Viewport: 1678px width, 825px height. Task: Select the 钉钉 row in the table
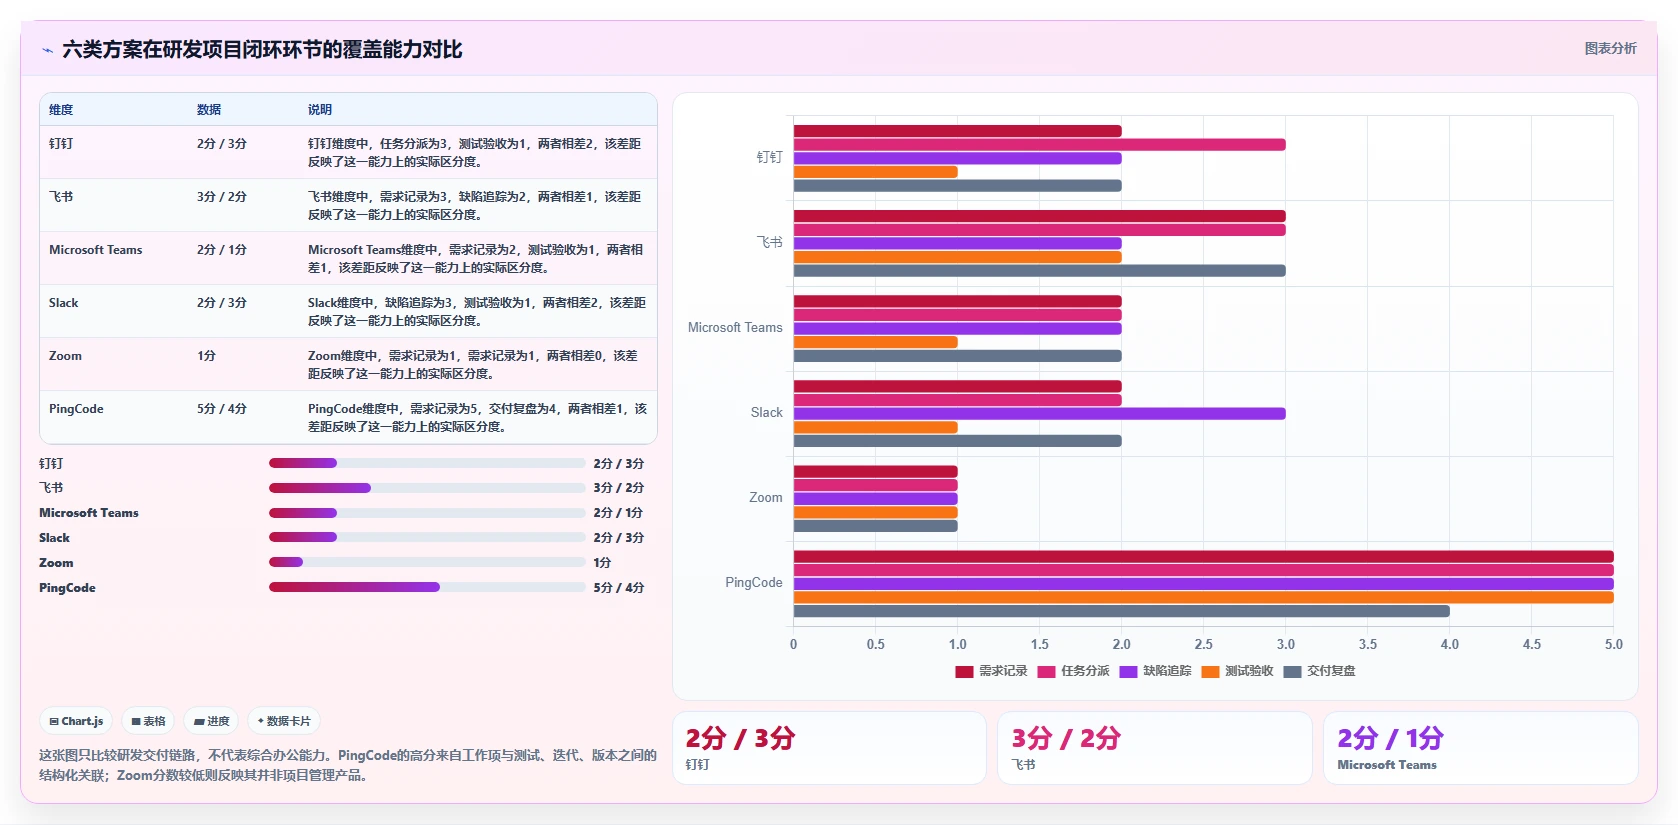click(x=348, y=152)
